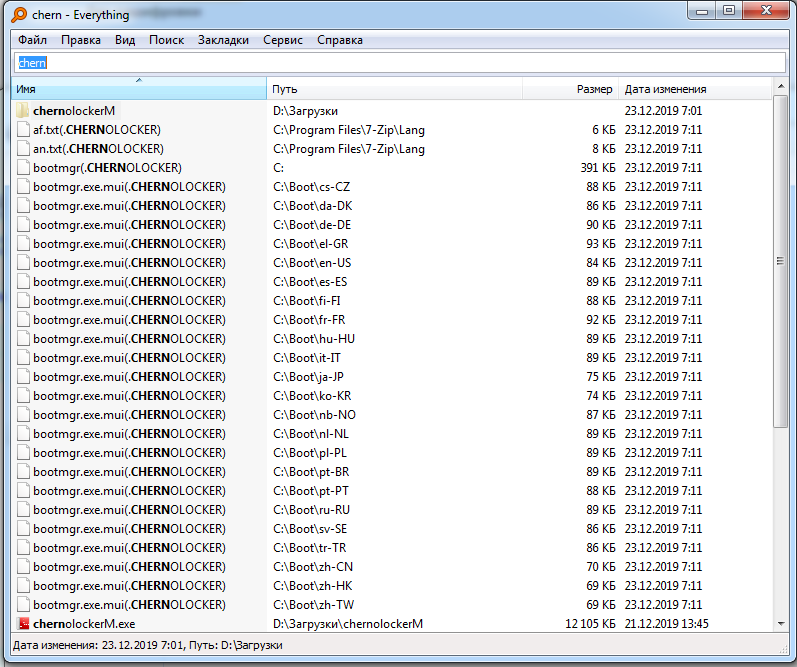Image resolution: width=797 pixels, height=667 pixels.
Task: Click the path C:\Boot\pt-PT
Action: pos(311,491)
